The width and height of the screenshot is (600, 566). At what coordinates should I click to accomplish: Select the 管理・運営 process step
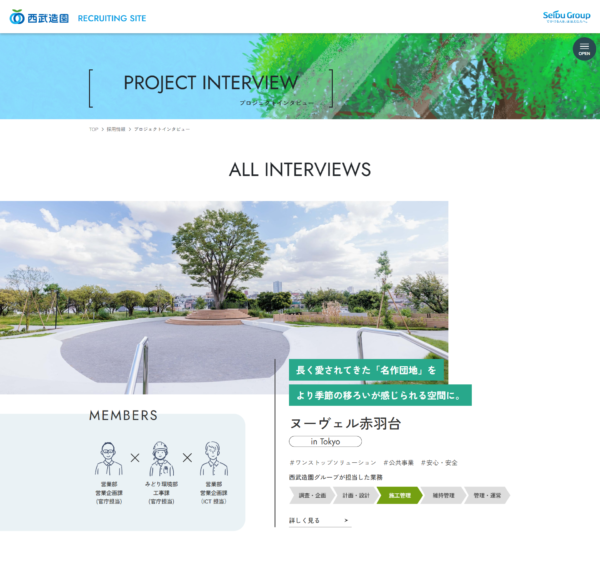coord(487,495)
